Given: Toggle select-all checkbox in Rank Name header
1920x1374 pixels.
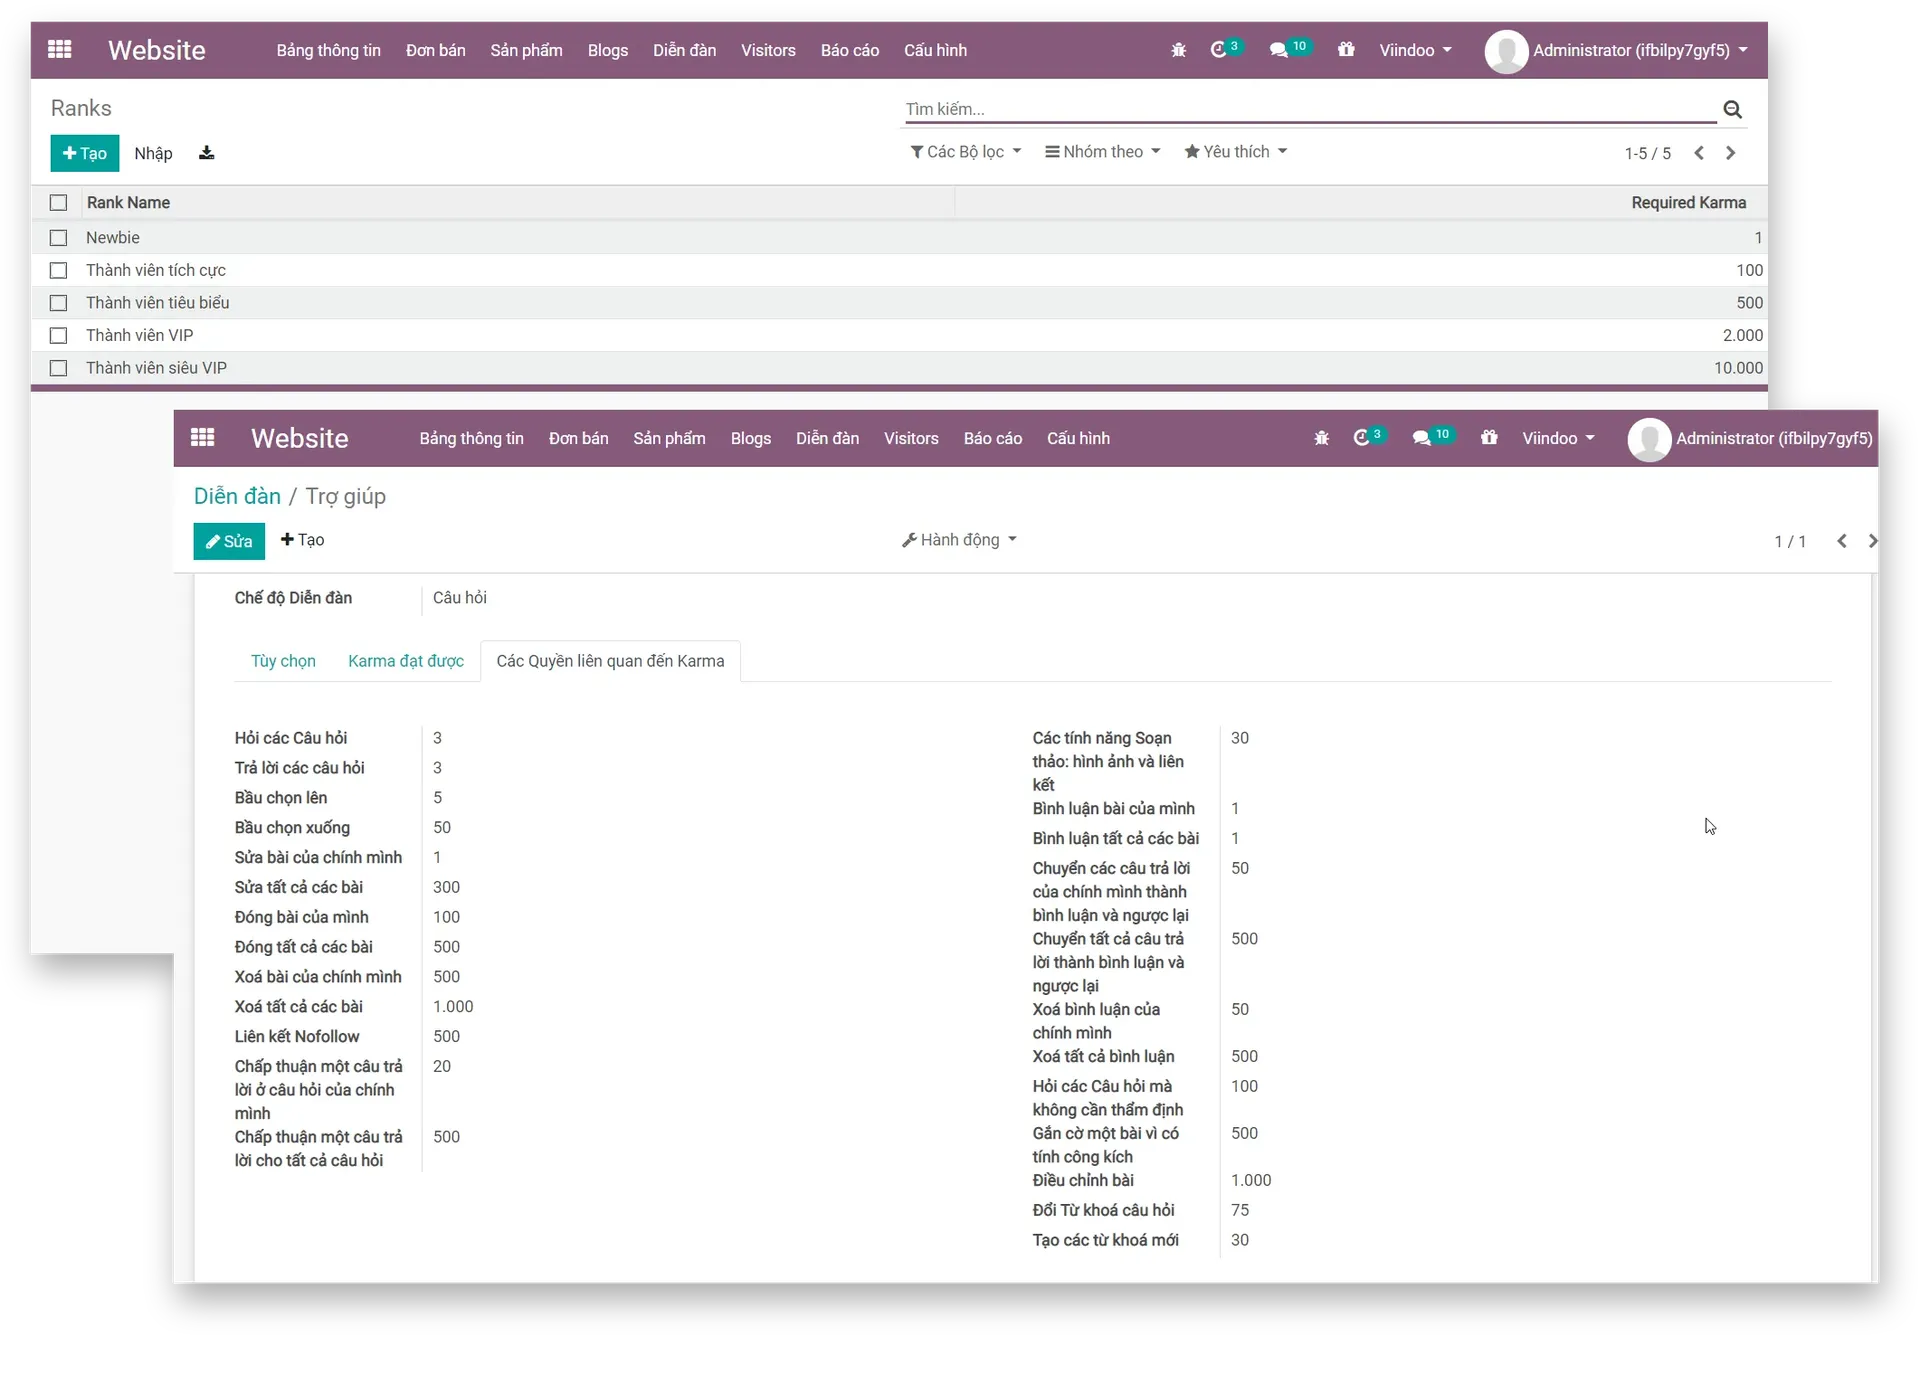Looking at the screenshot, I should (59, 203).
